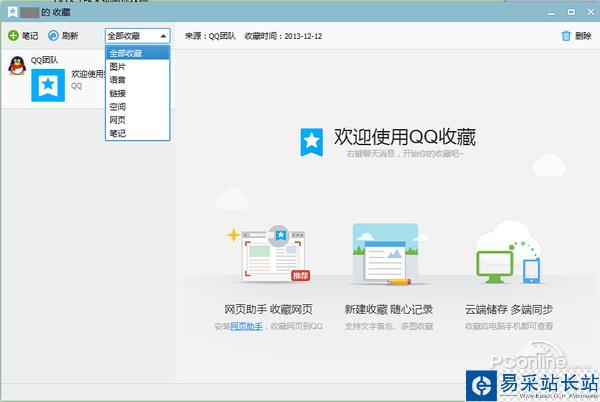Select 图片 filter option
The height and width of the screenshot is (402, 600).
click(137, 67)
